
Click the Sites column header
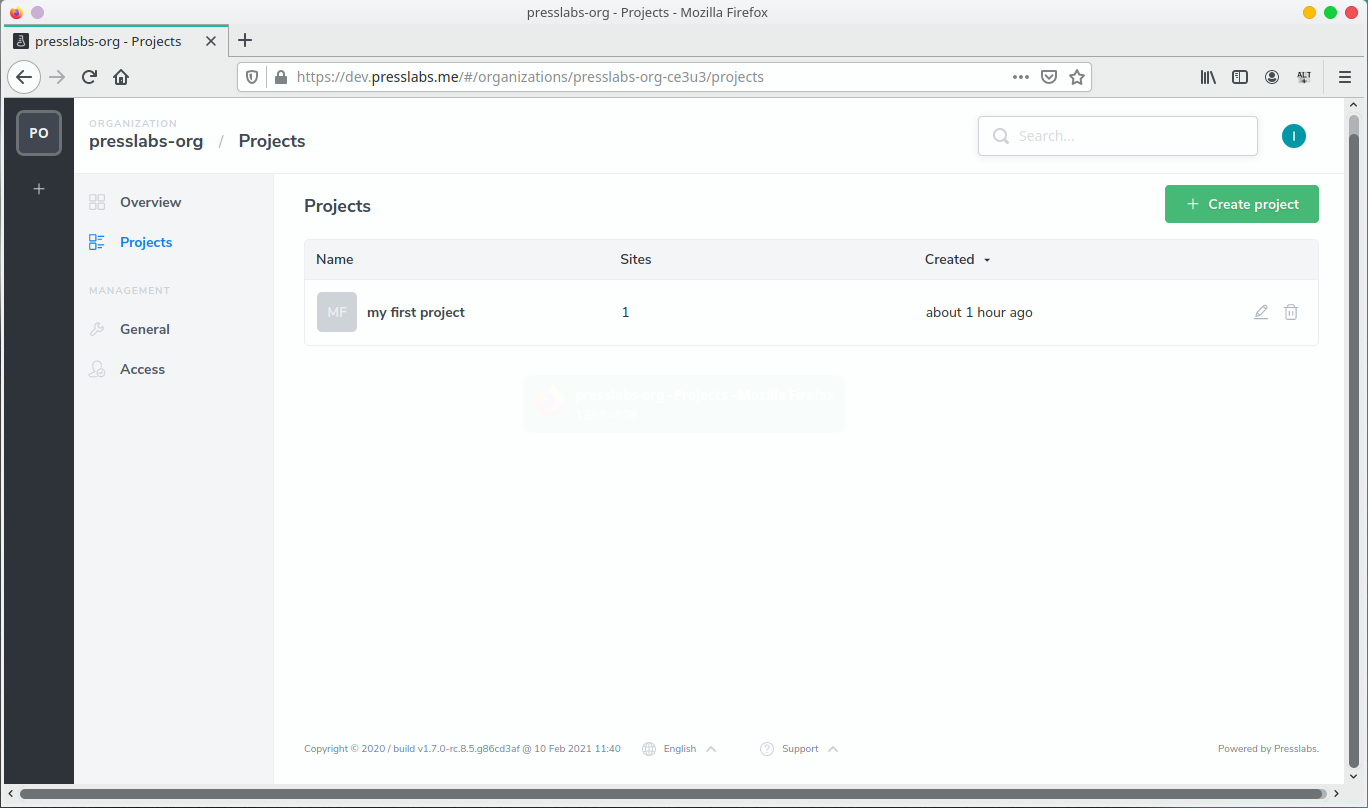[636, 259]
